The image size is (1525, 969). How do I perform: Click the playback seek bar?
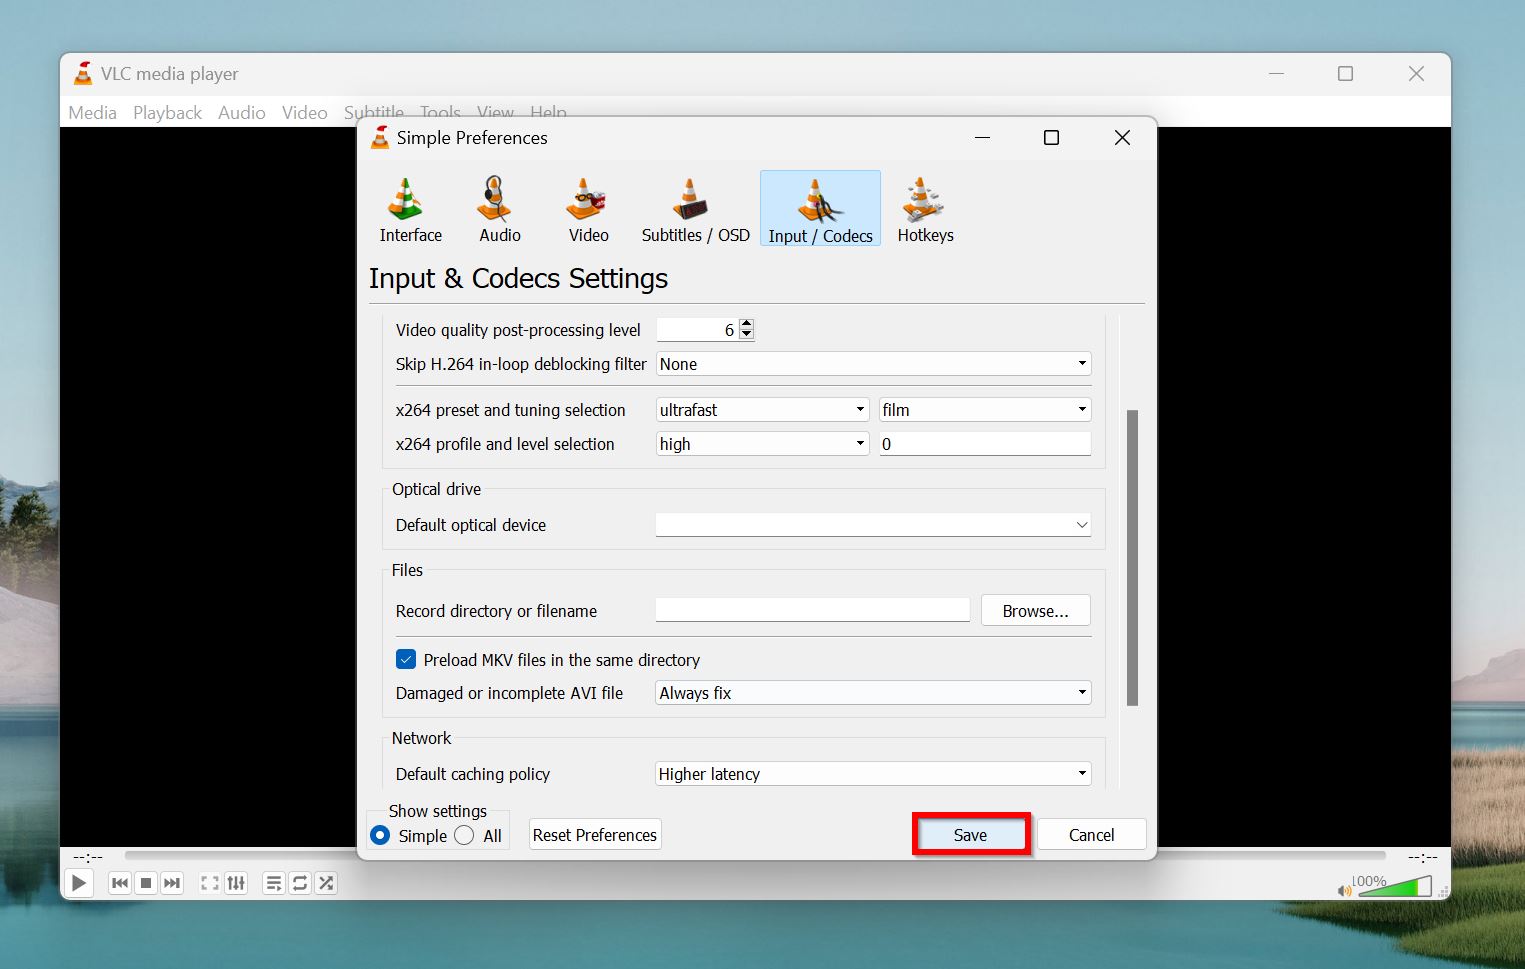[755, 856]
